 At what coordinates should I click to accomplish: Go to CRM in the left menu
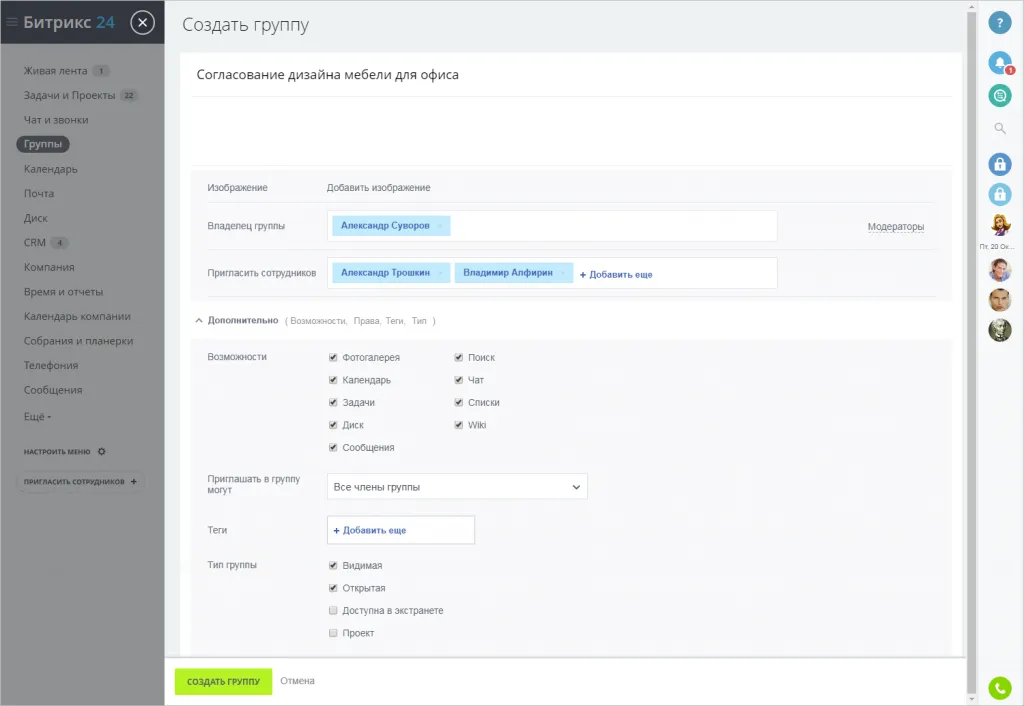35,243
